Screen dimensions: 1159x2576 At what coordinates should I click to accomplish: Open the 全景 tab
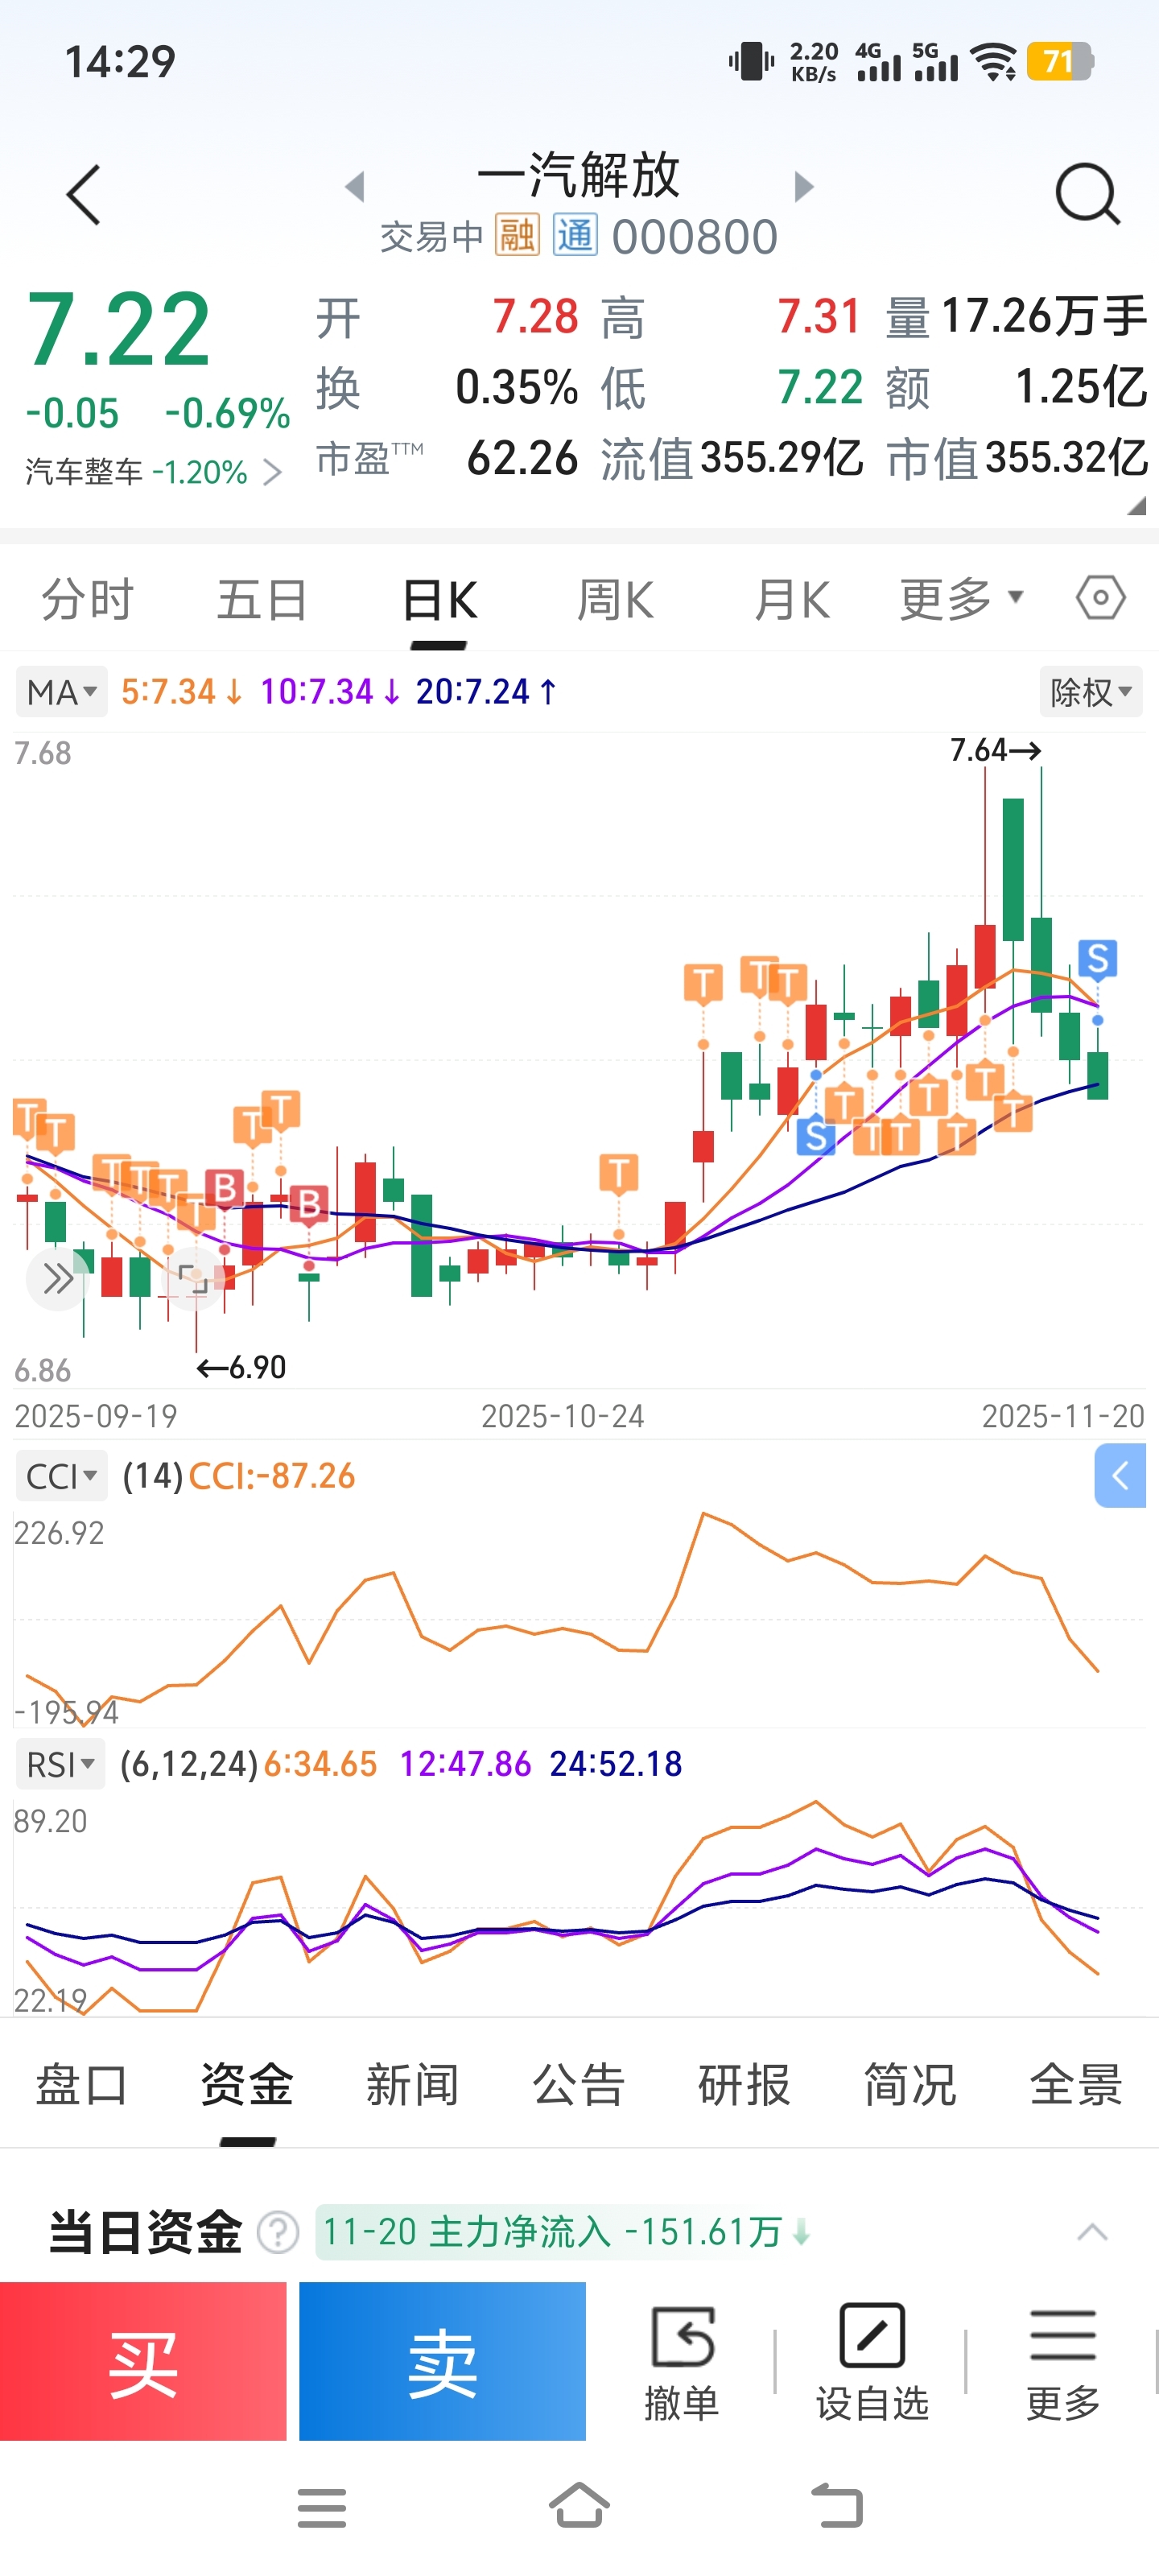pos(1076,2085)
